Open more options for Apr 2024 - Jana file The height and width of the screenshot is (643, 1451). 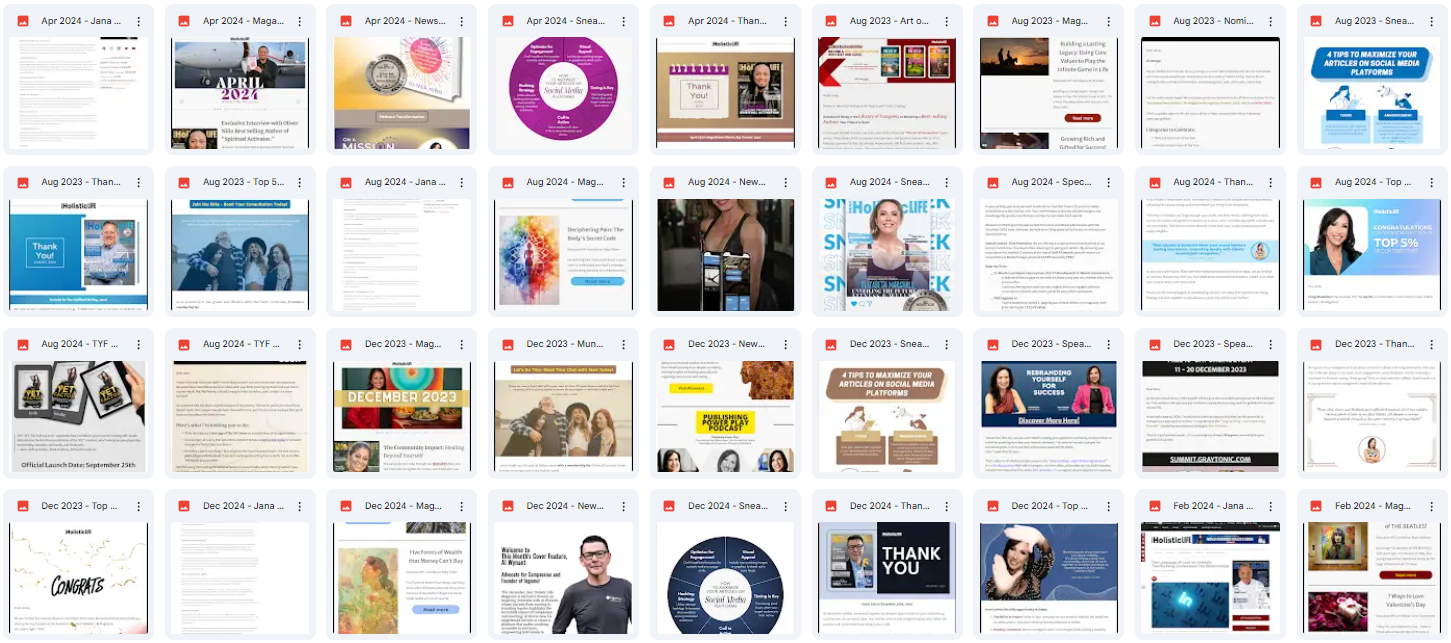tap(139, 21)
